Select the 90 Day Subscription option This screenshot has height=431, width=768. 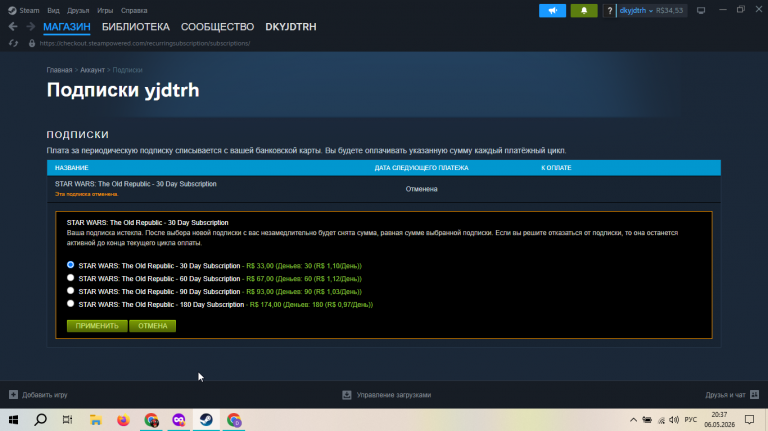click(71, 291)
